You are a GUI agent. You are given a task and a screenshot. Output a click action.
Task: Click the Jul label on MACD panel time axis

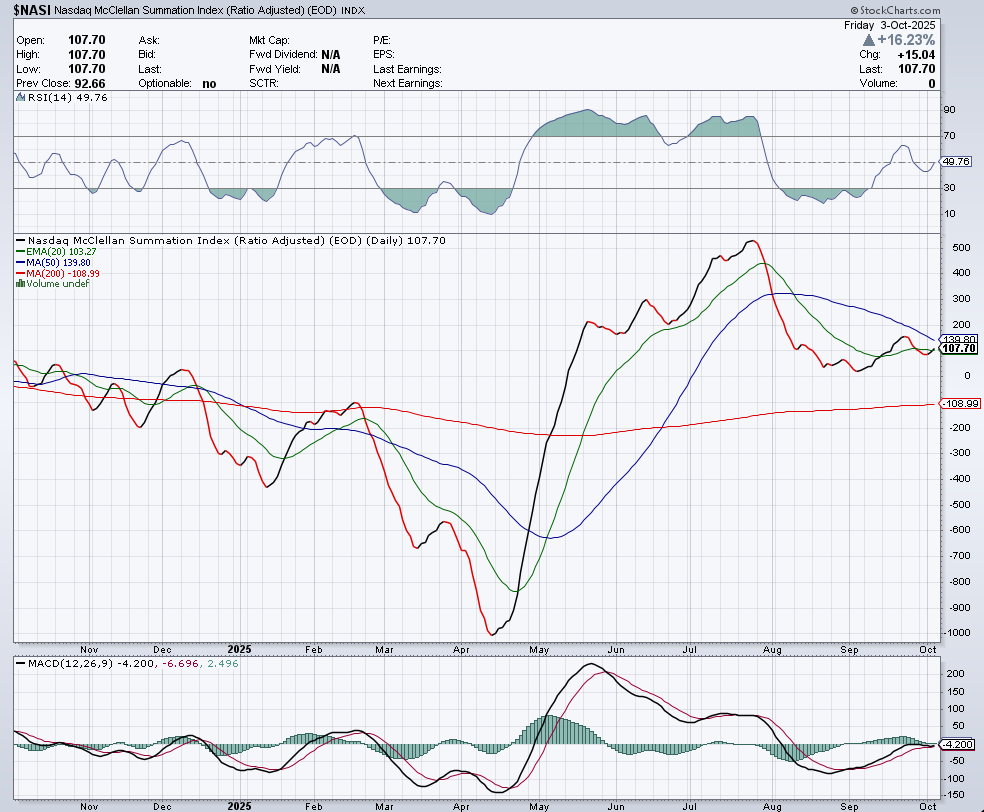pyautogui.click(x=690, y=806)
